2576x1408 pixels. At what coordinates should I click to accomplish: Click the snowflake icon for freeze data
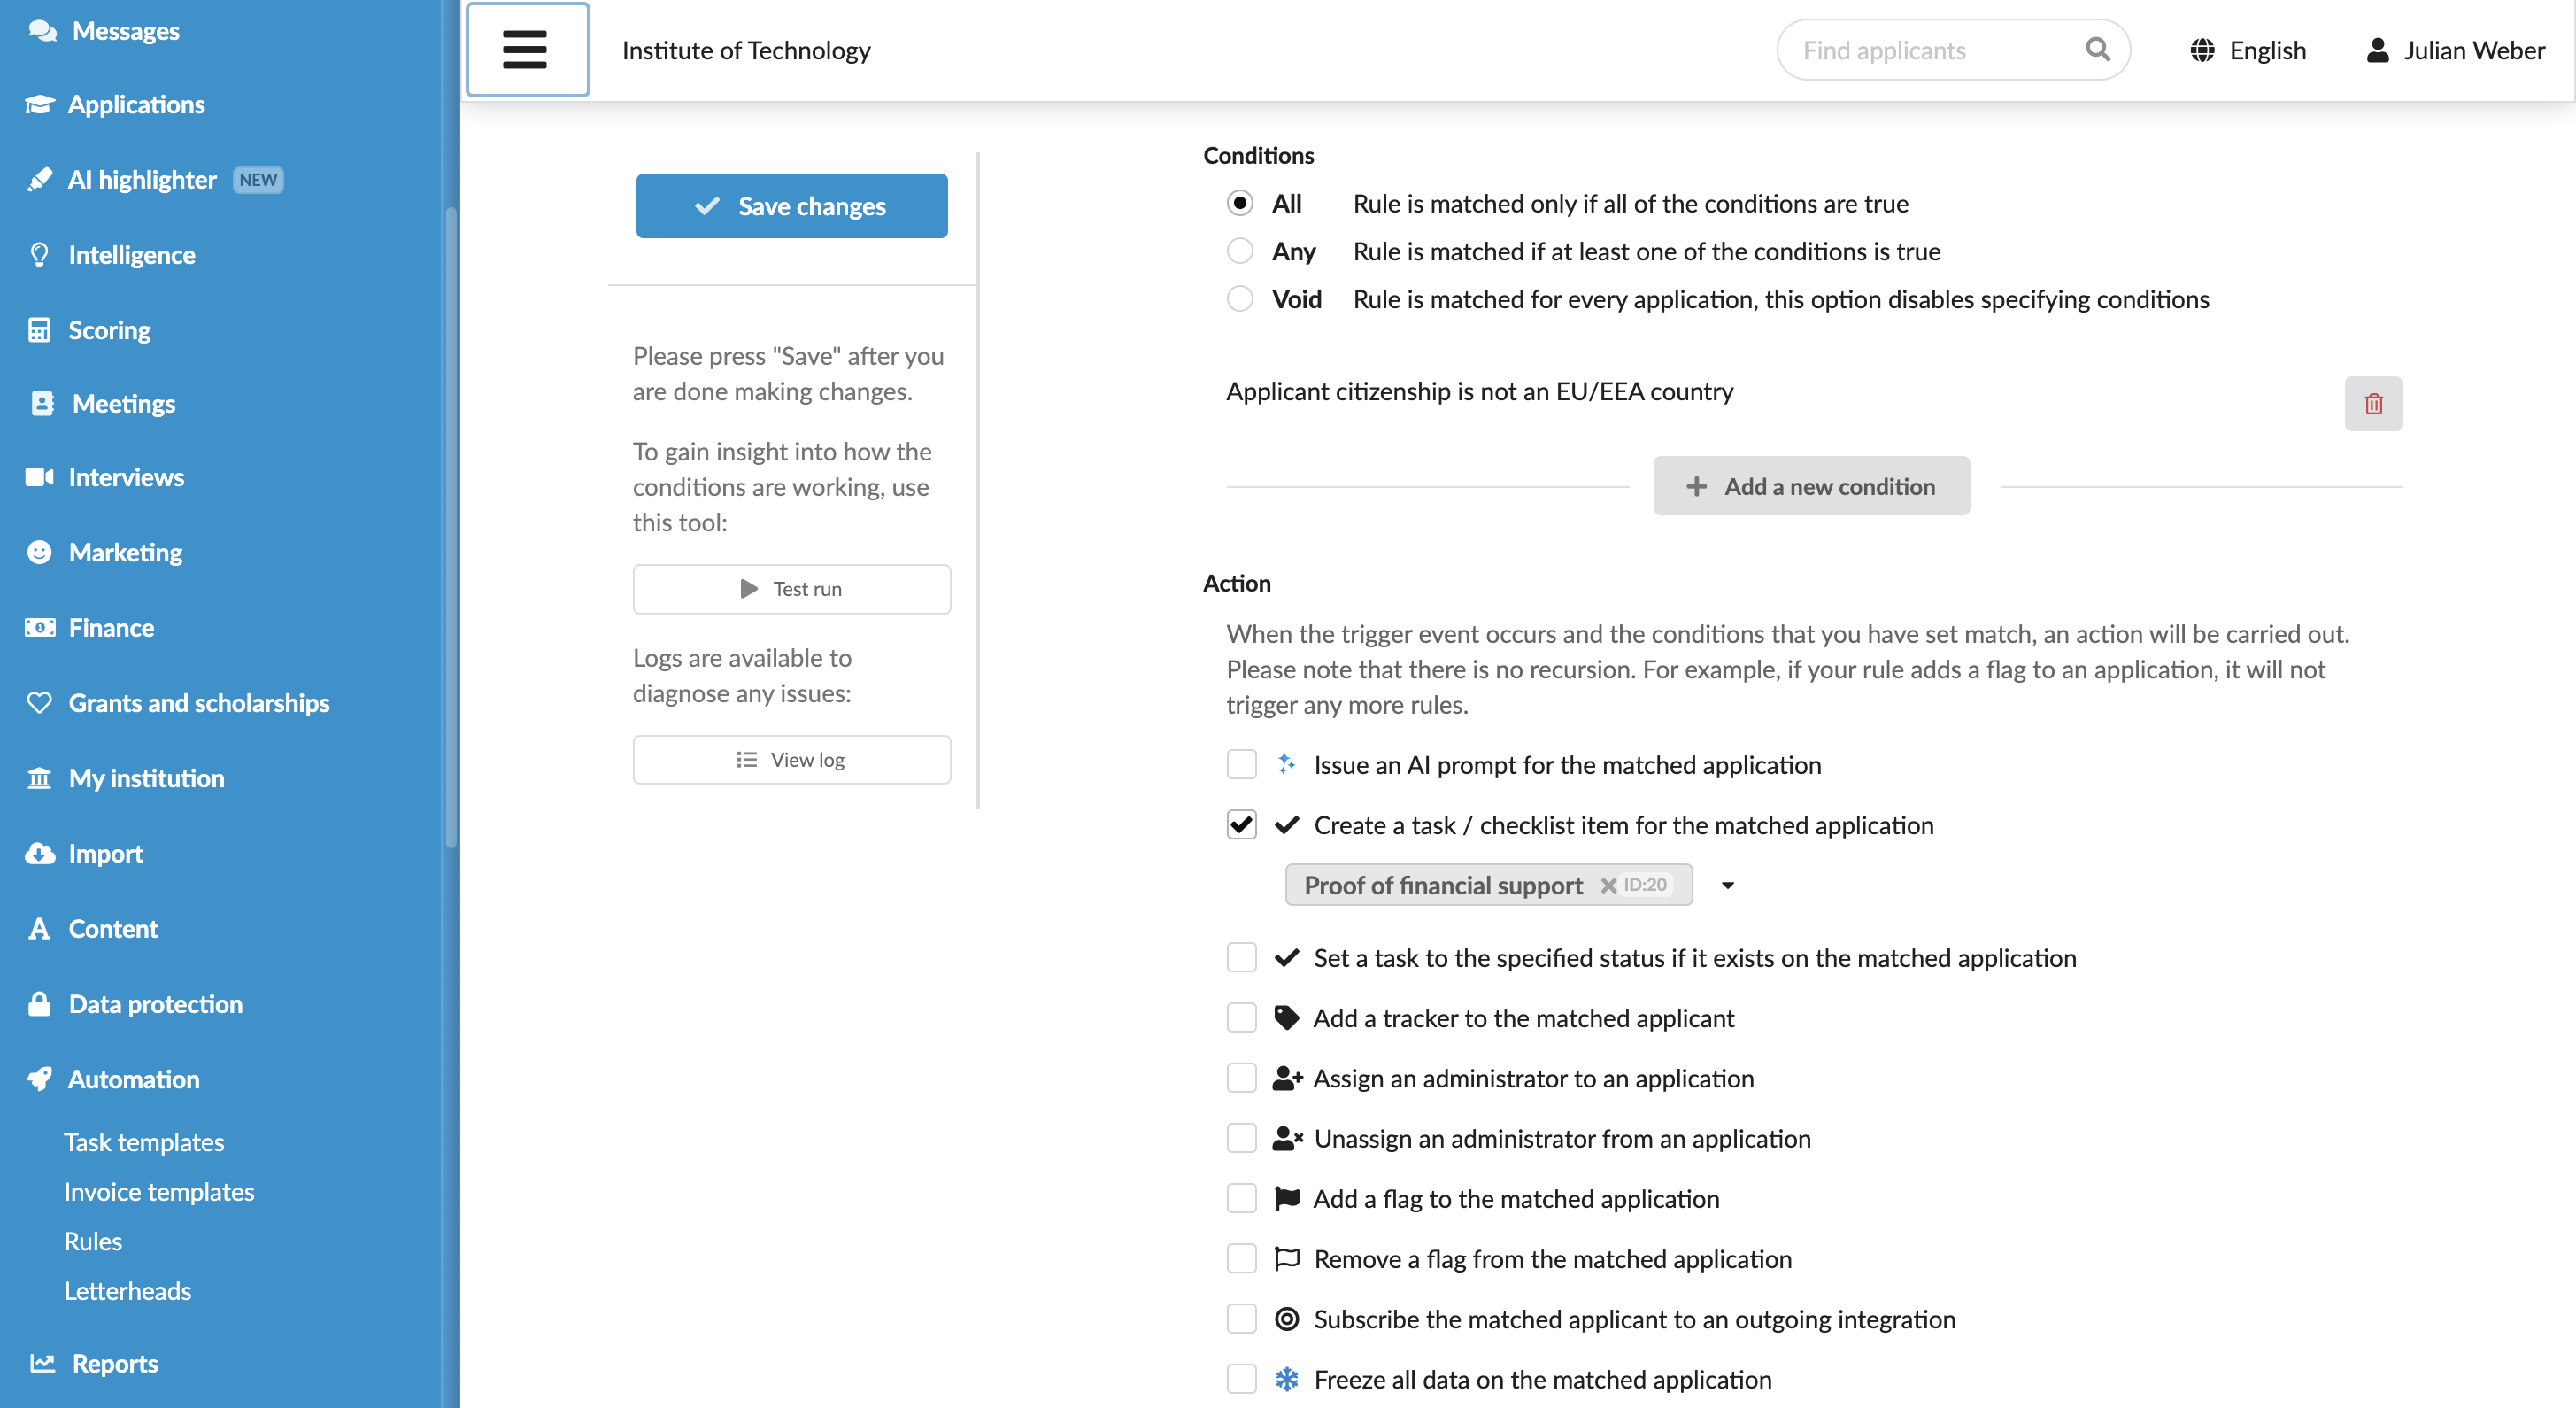(x=1286, y=1380)
